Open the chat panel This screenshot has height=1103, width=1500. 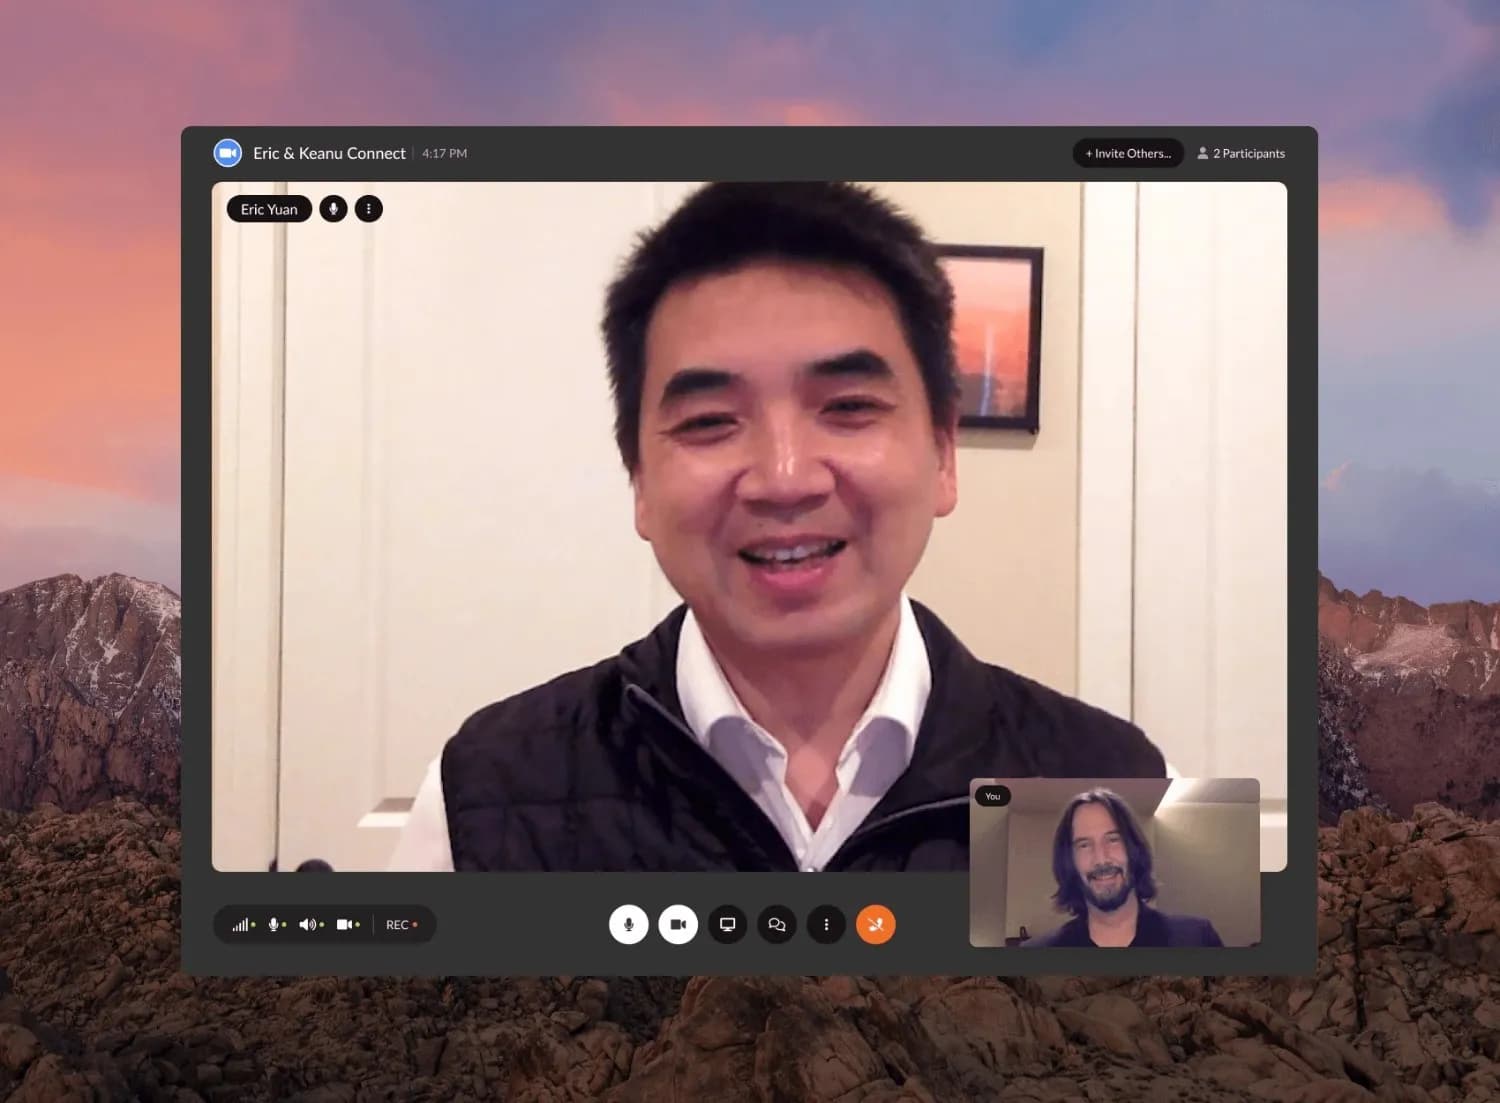click(777, 925)
